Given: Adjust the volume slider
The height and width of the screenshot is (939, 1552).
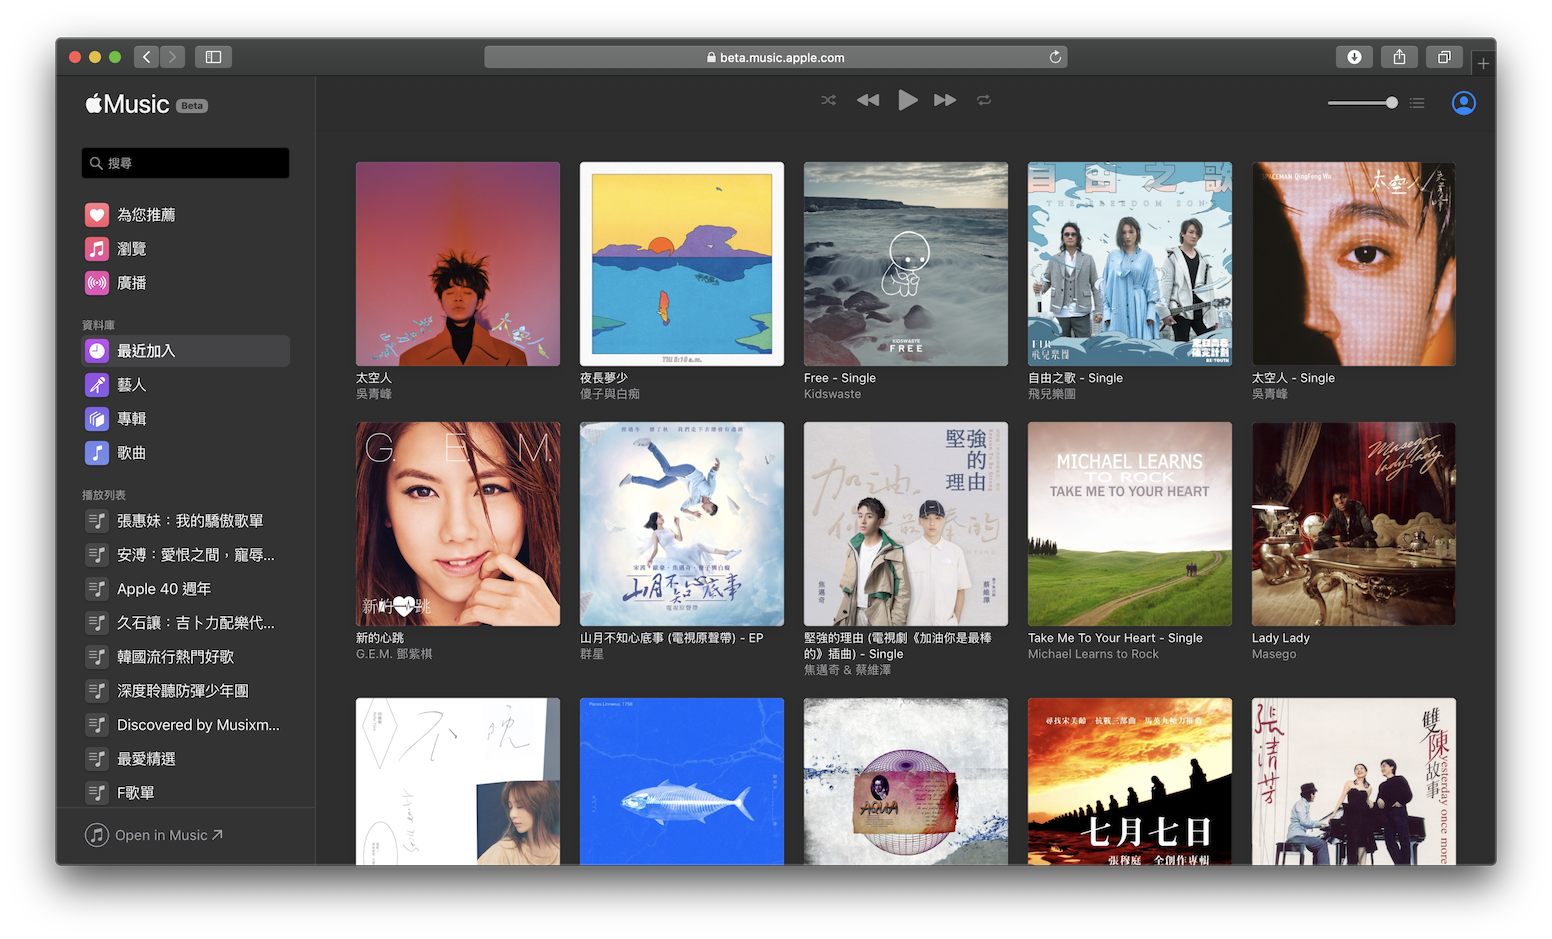Looking at the screenshot, I should tap(1362, 103).
